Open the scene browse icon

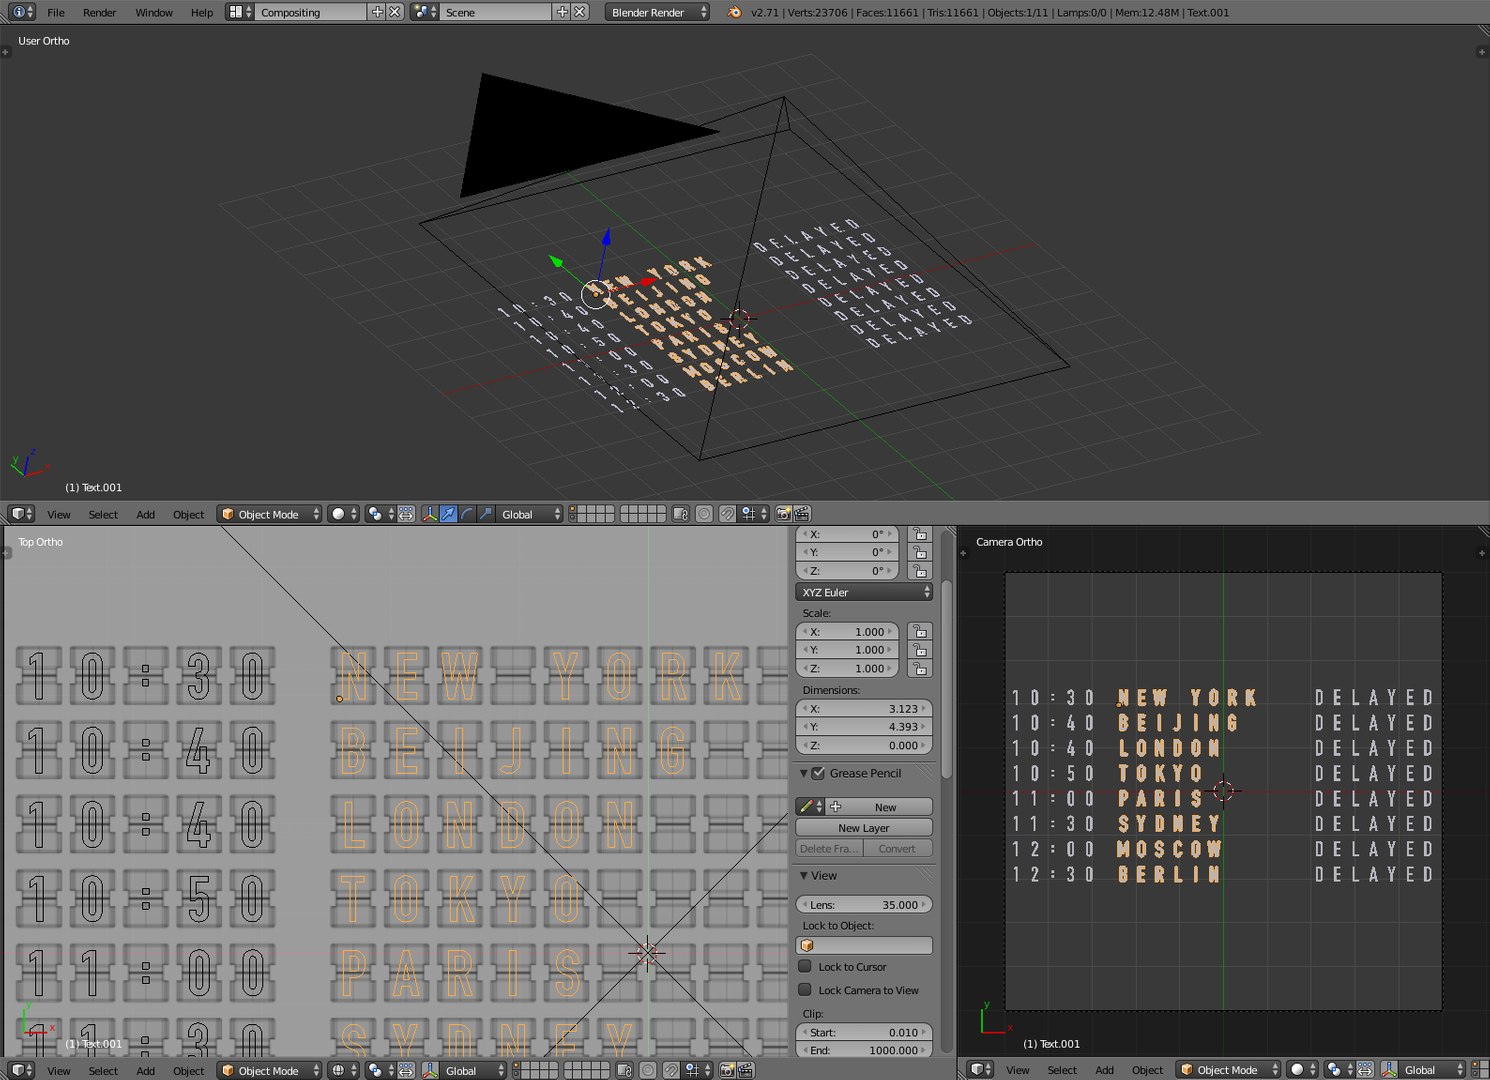click(x=424, y=12)
